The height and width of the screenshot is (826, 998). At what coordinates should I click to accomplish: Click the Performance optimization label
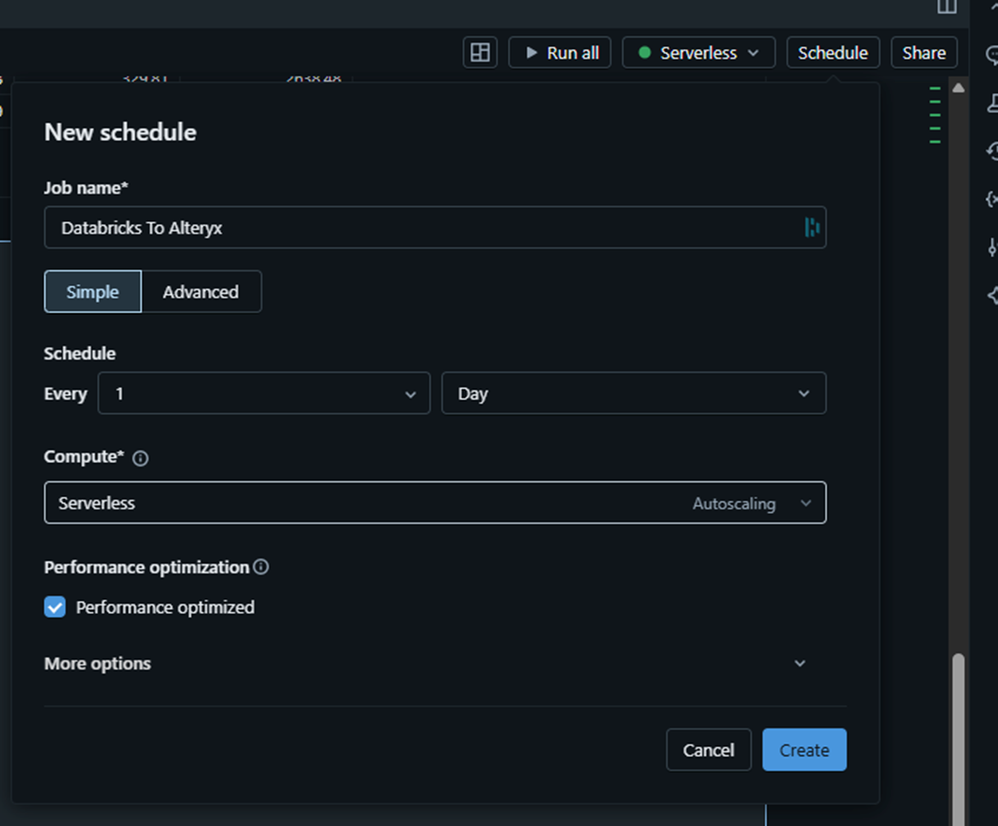pos(146,567)
